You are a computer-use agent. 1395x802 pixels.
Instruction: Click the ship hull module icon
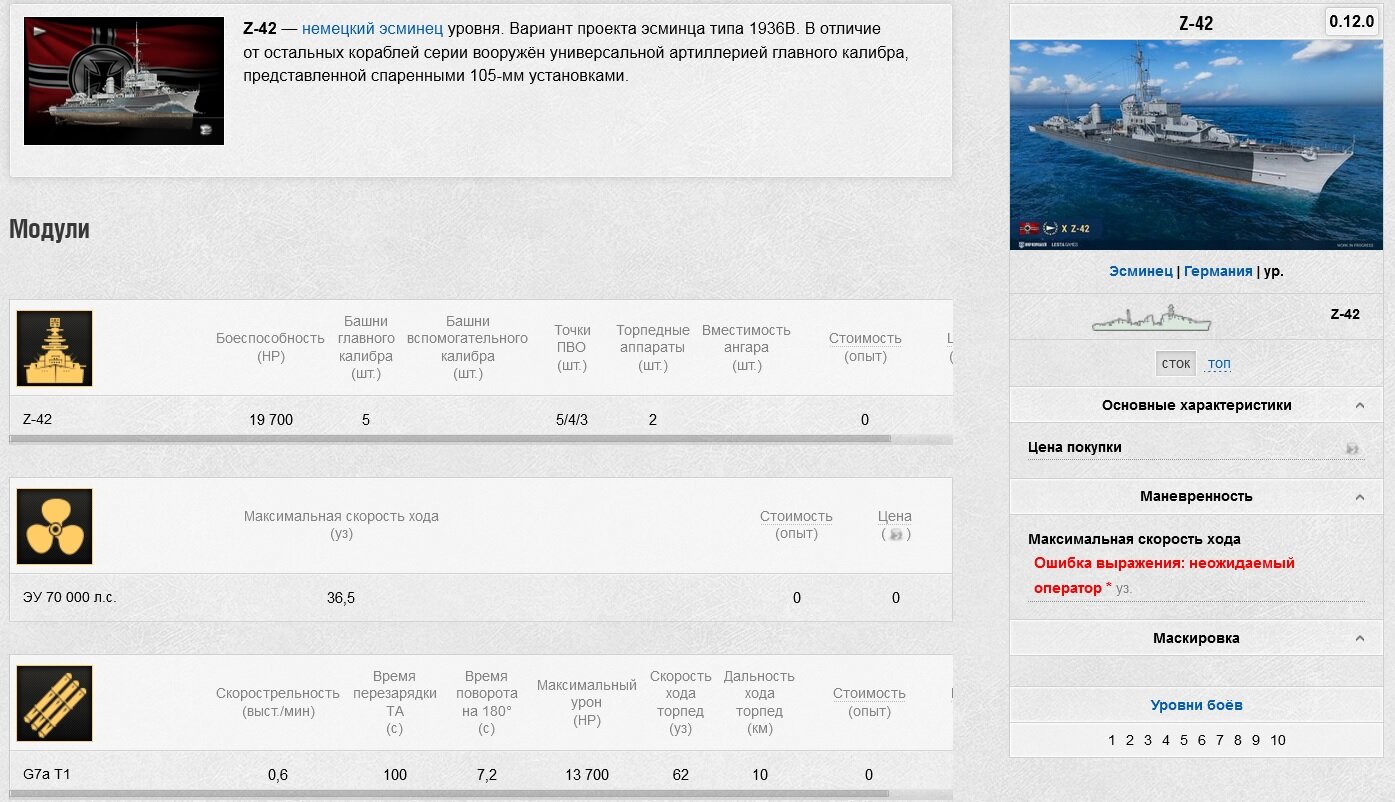tap(54, 348)
